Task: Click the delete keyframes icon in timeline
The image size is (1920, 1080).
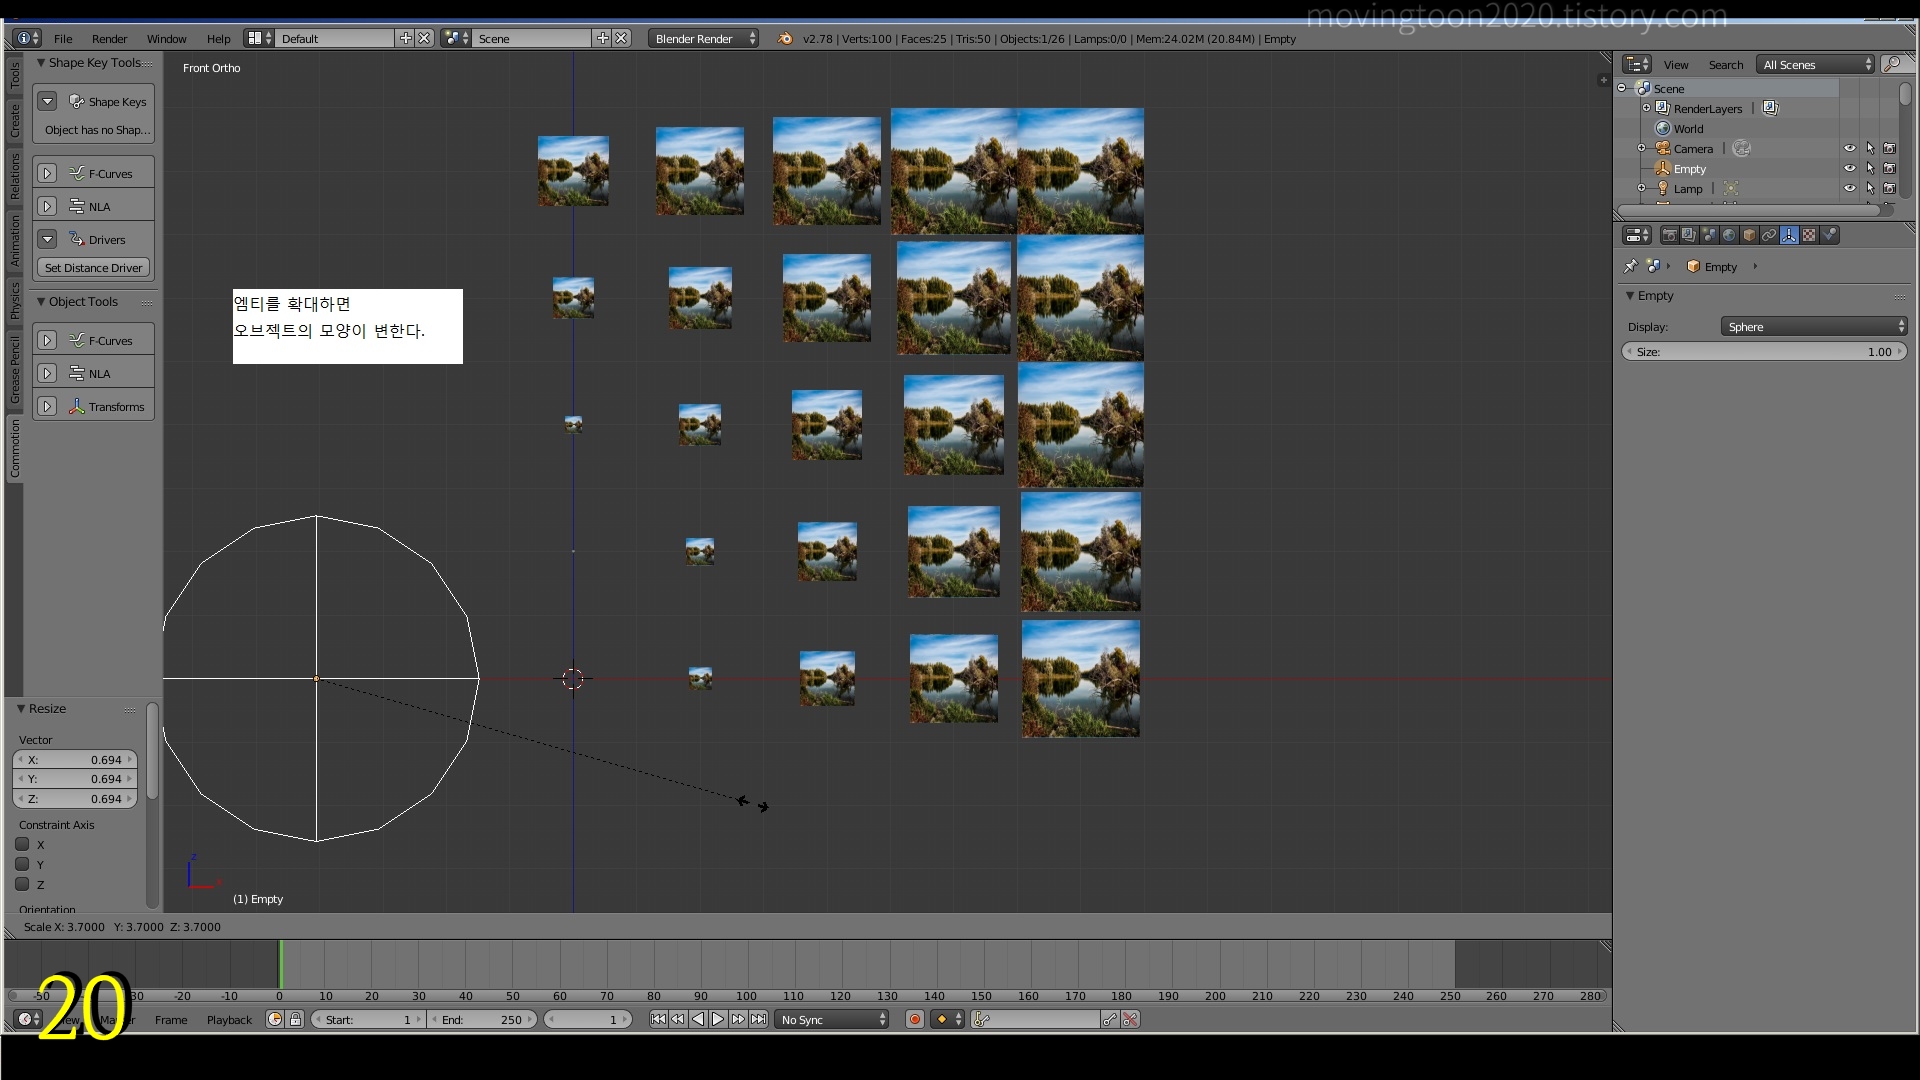Action: point(1130,1019)
